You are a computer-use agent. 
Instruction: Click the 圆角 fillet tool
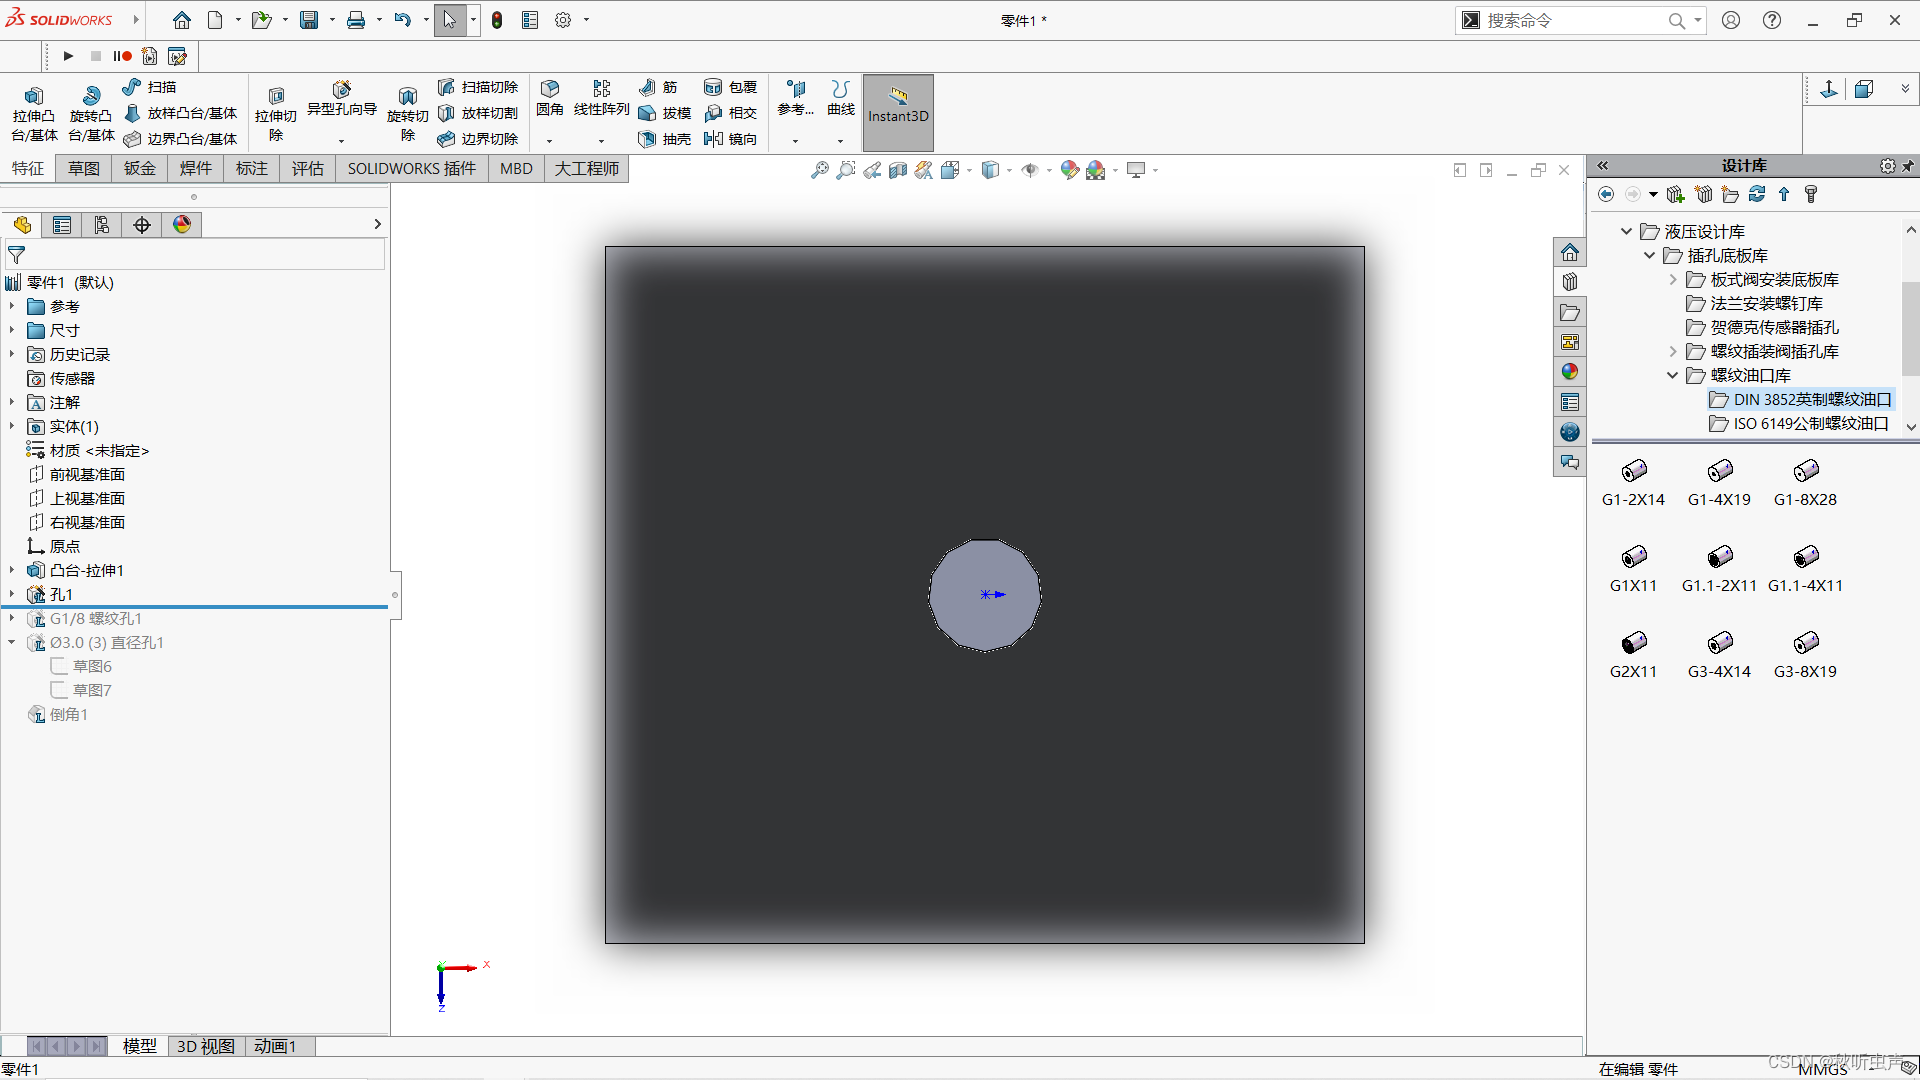[550, 98]
